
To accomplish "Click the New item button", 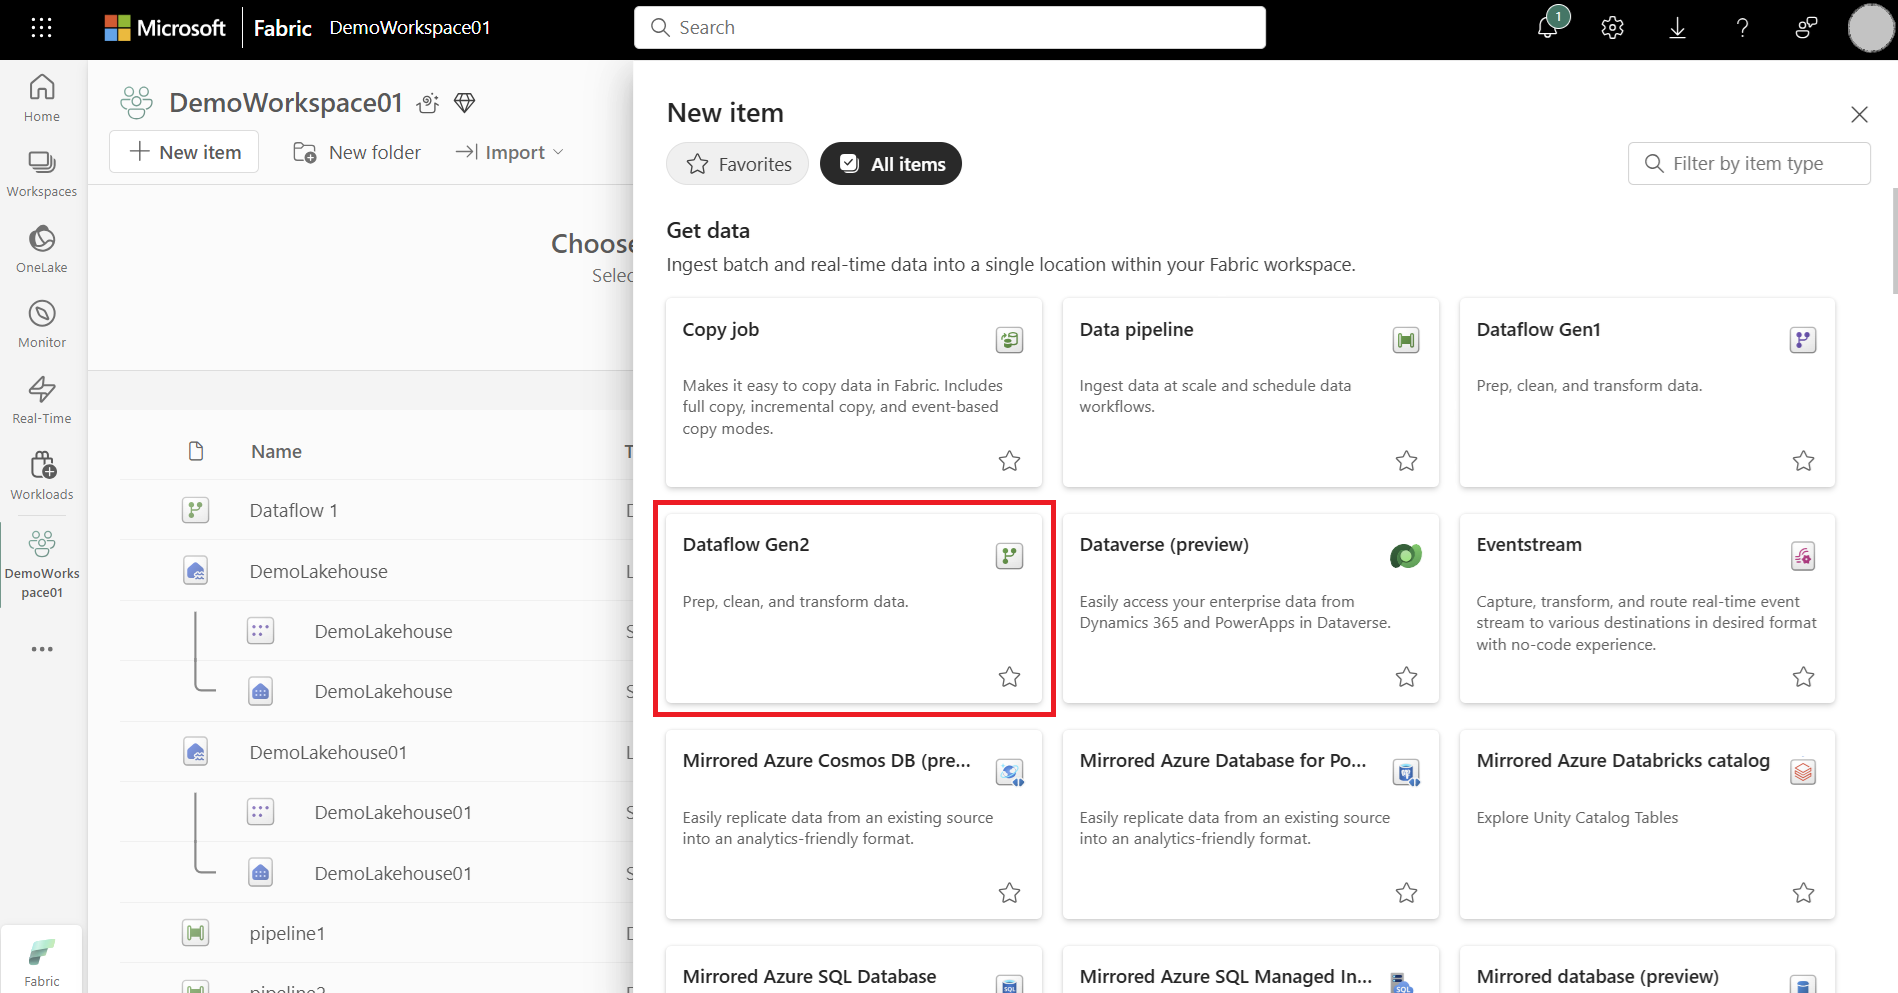I will click(184, 152).
